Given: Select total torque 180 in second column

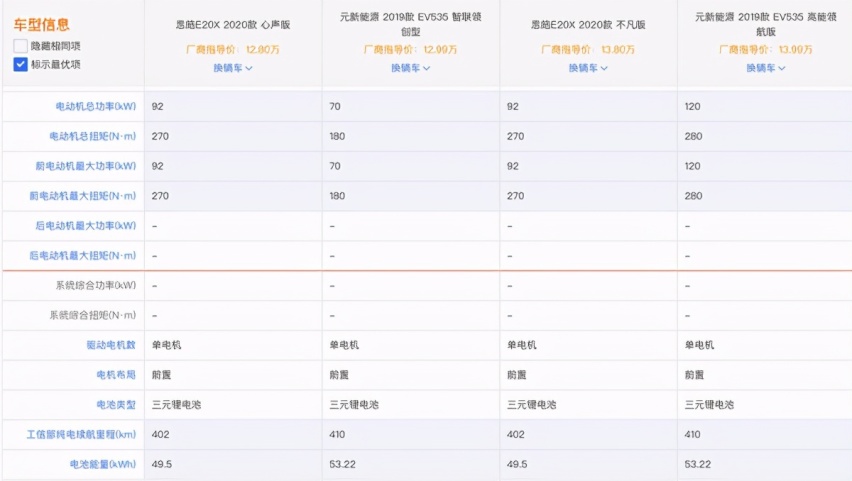Looking at the screenshot, I should [337, 136].
